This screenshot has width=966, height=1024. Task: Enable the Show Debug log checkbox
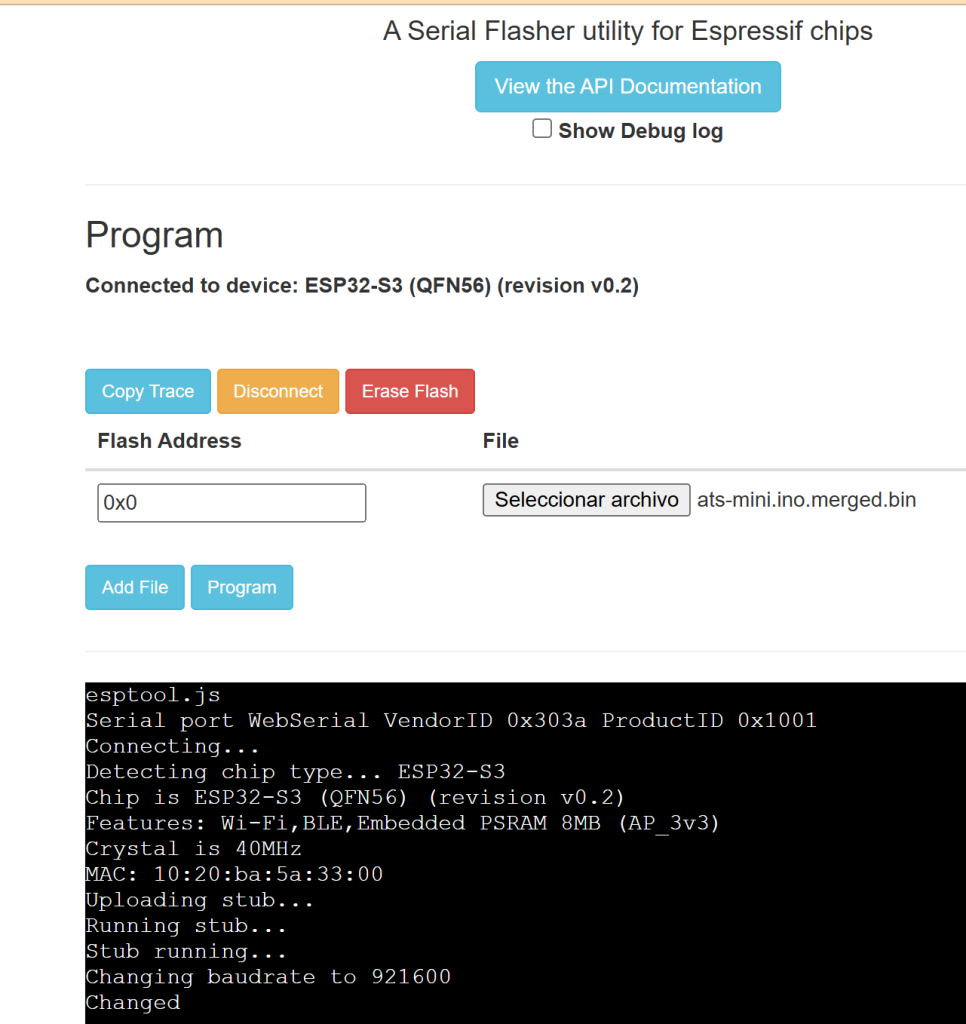(542, 129)
